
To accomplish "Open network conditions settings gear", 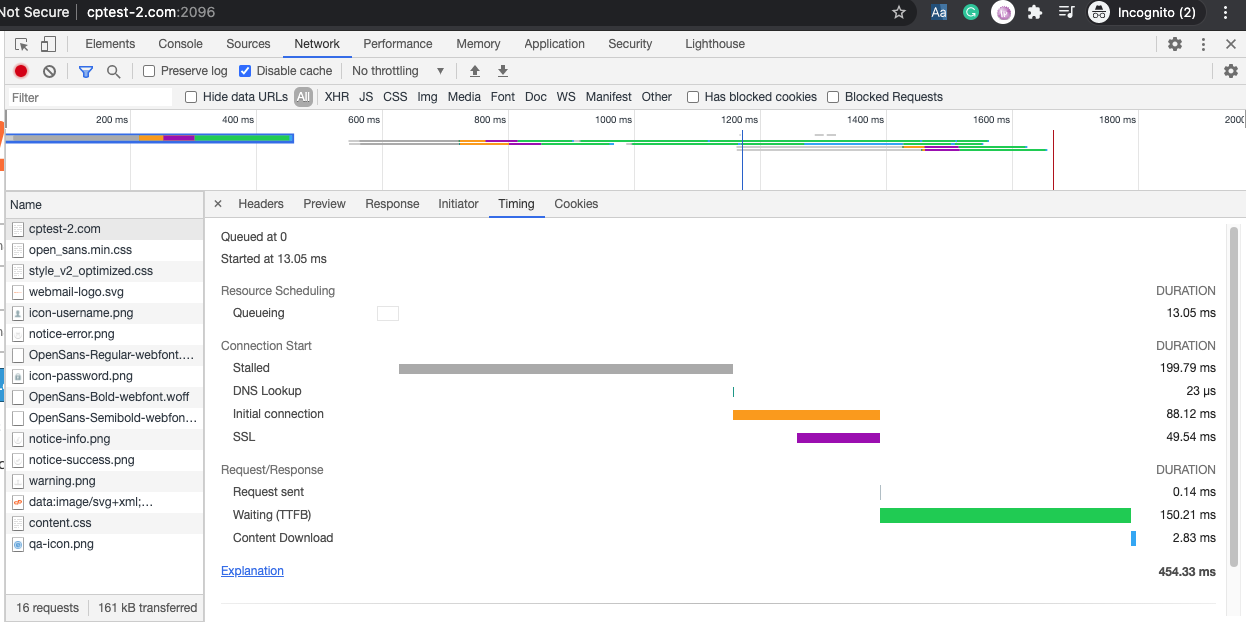I will 1231,71.
